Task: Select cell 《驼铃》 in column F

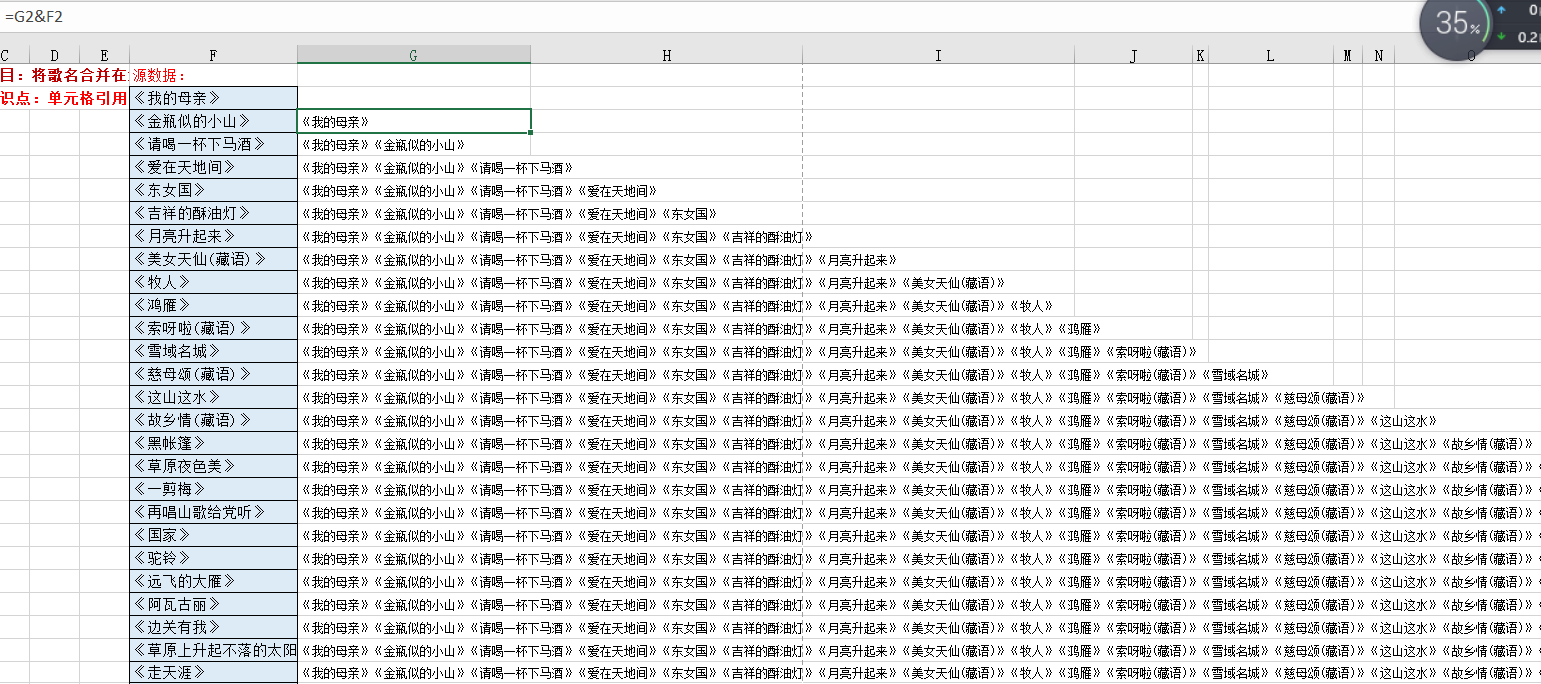Action: click(213, 558)
